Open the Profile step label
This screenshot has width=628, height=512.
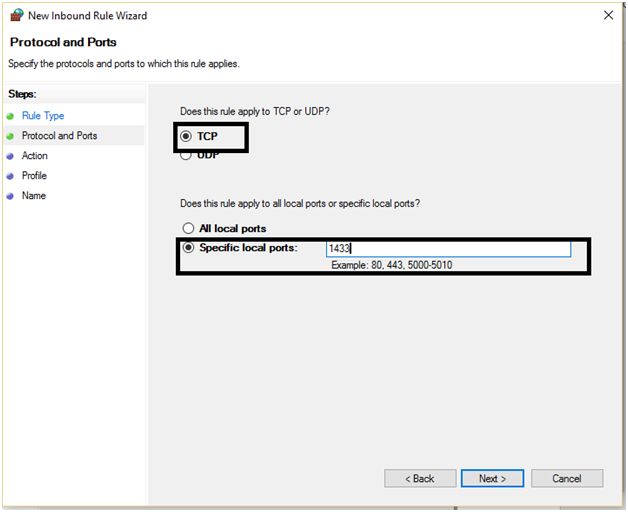34,176
